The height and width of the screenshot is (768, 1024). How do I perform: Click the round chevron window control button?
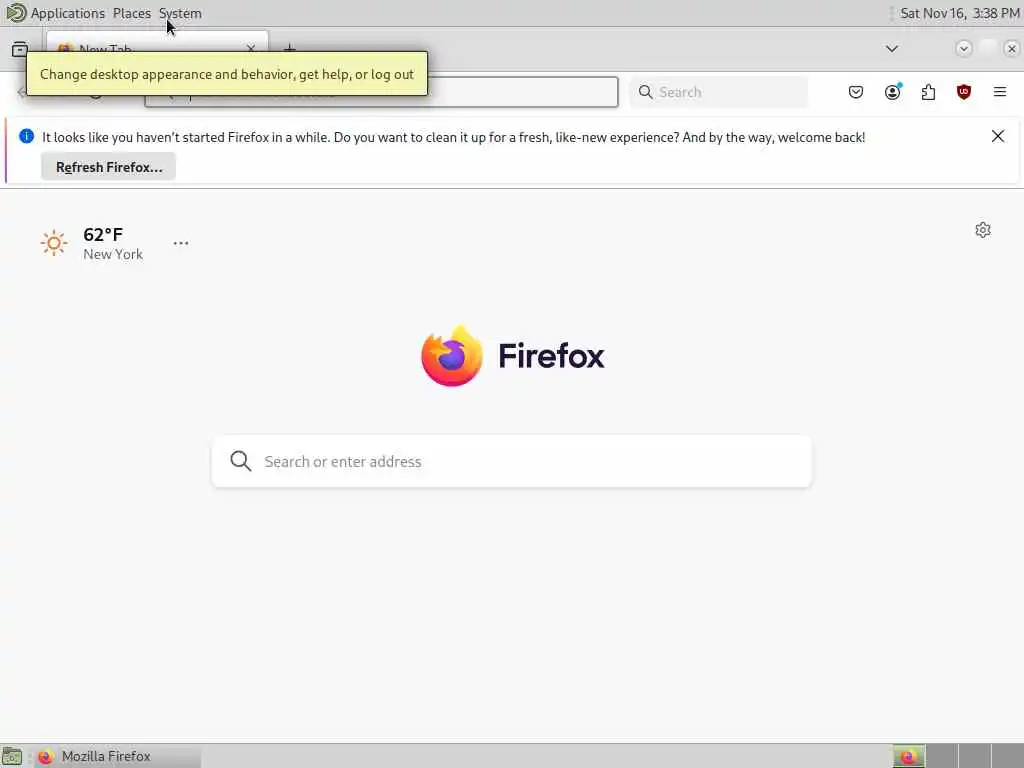pyautogui.click(x=963, y=49)
